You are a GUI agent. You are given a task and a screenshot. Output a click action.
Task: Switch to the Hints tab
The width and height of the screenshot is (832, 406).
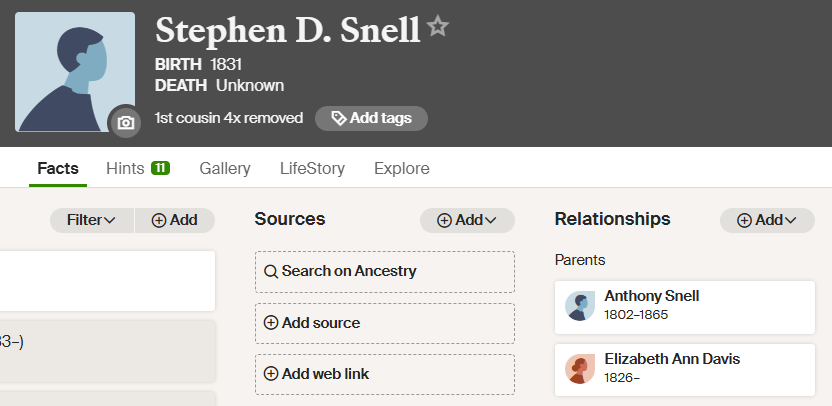pyautogui.click(x=137, y=168)
